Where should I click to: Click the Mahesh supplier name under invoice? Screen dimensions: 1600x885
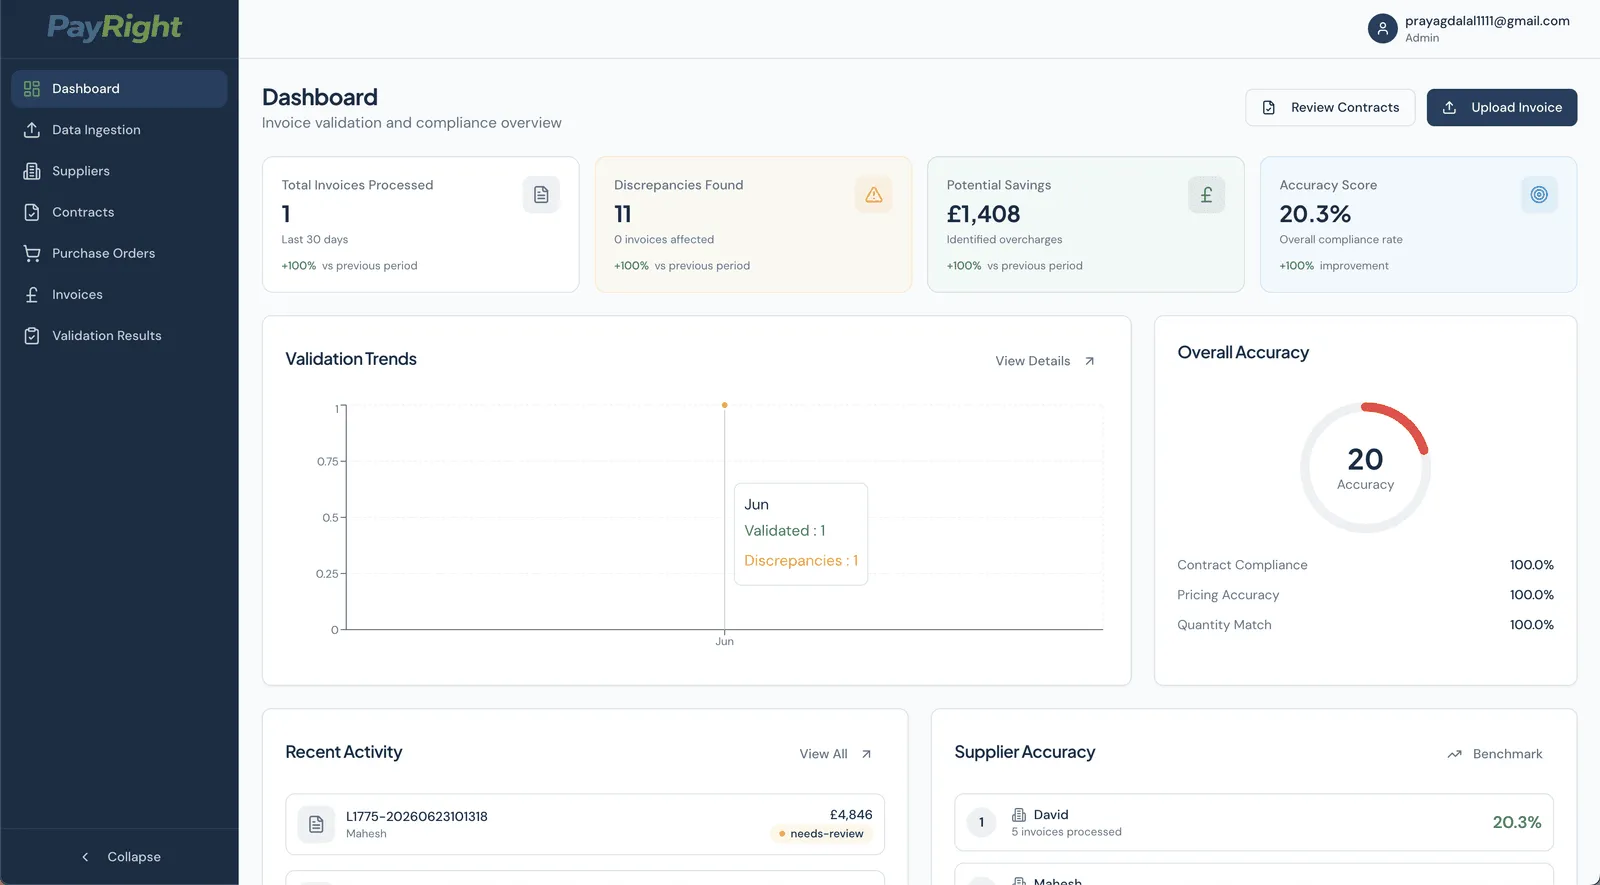click(x=366, y=834)
